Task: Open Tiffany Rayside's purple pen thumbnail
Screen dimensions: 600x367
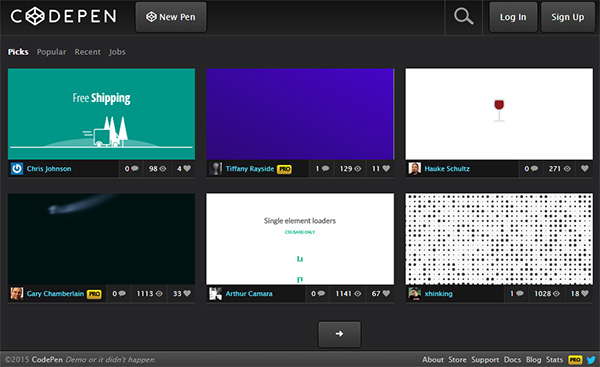Action: tap(300, 114)
